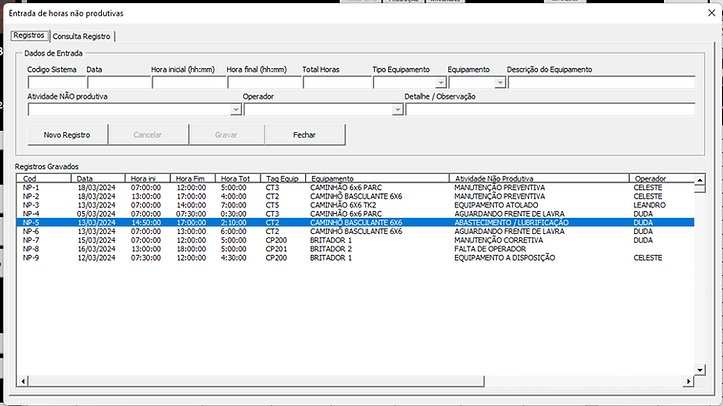Click the Hora Fim column header
Screen dimensions: 723x406
[192, 178]
